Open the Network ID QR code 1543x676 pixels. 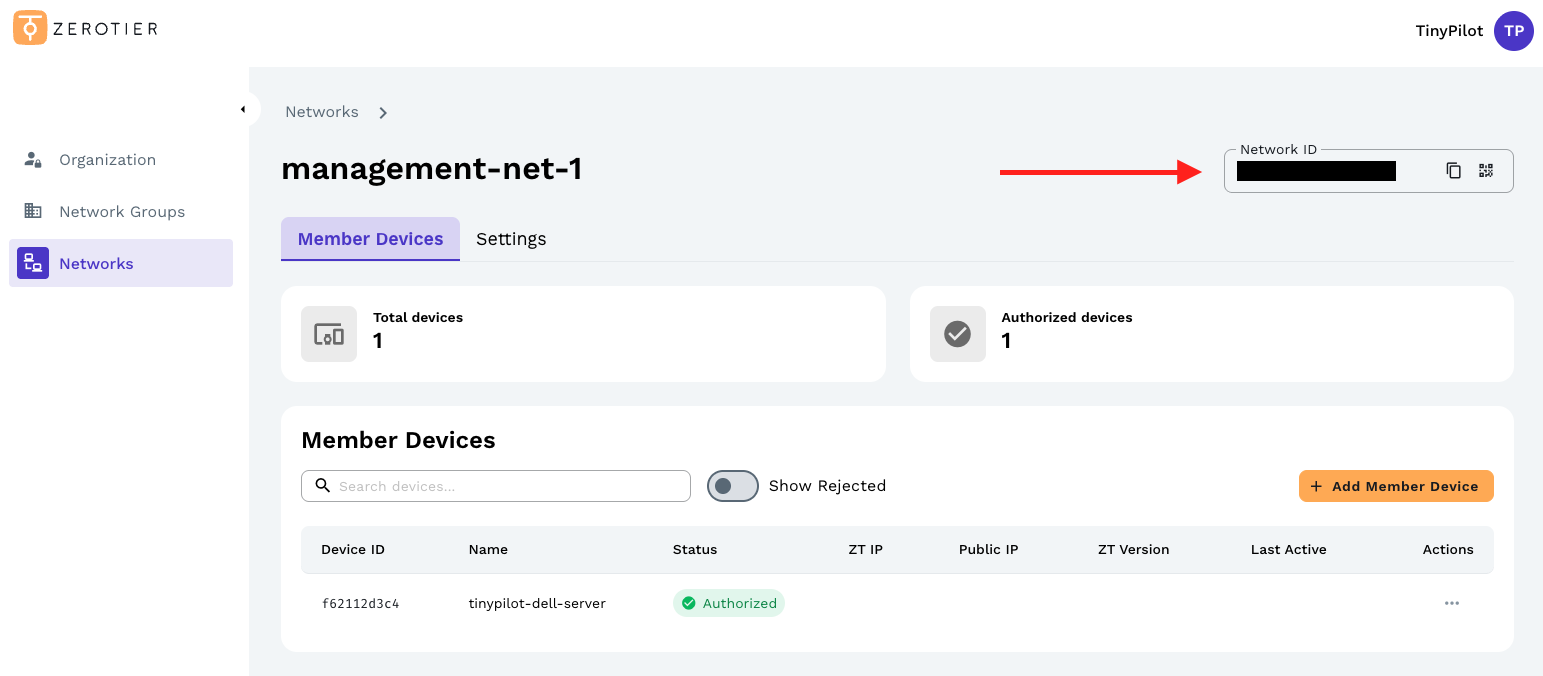click(1486, 170)
